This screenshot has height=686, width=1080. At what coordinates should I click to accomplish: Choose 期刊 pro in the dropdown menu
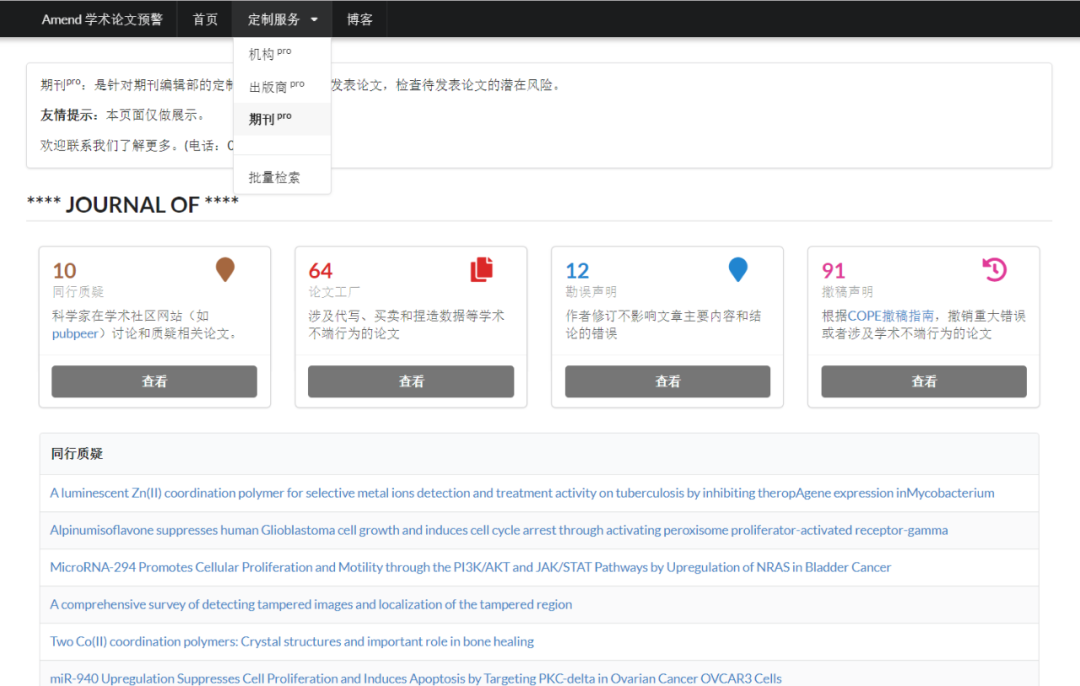pyautogui.click(x=270, y=119)
